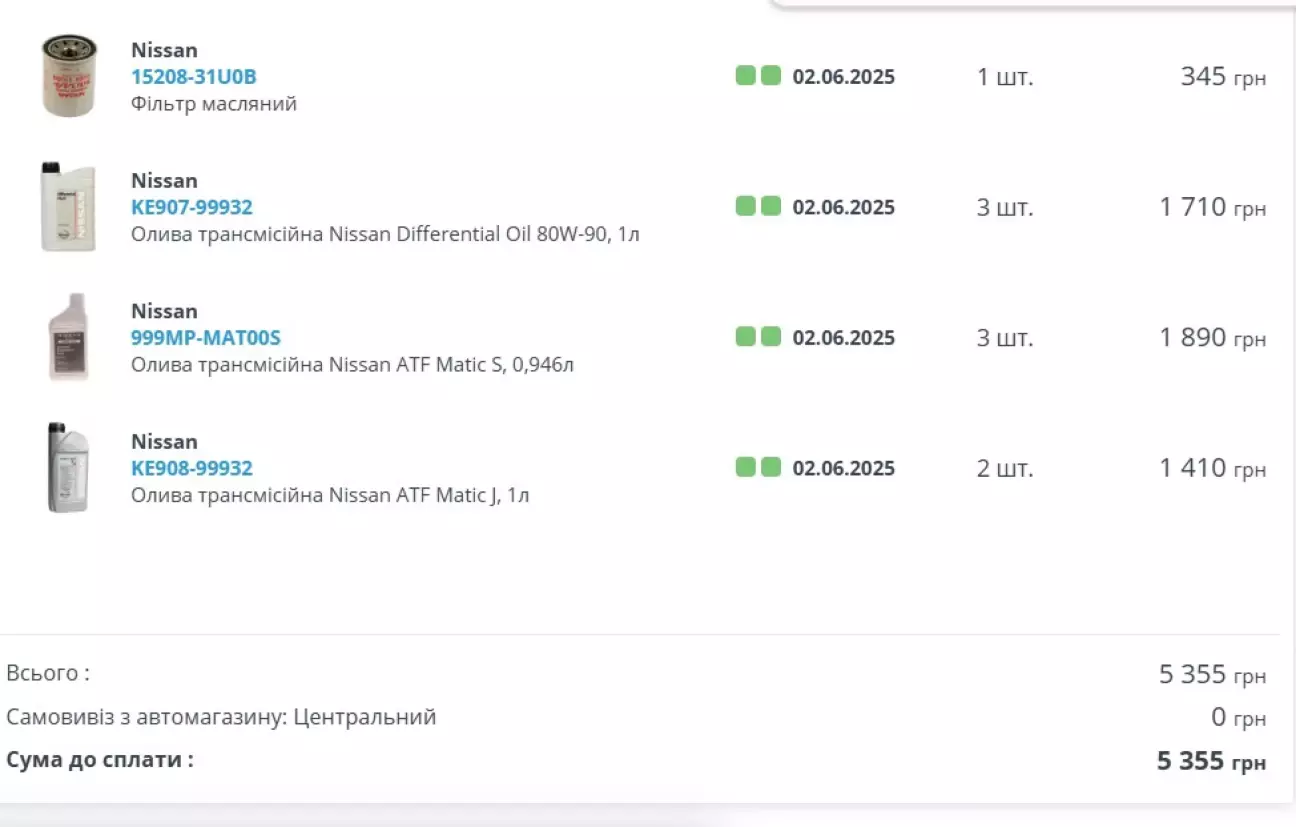1296x827 pixels.
Task: Click delivery date 02.06.2025 for ATF Matic S row
Action: 844,338
